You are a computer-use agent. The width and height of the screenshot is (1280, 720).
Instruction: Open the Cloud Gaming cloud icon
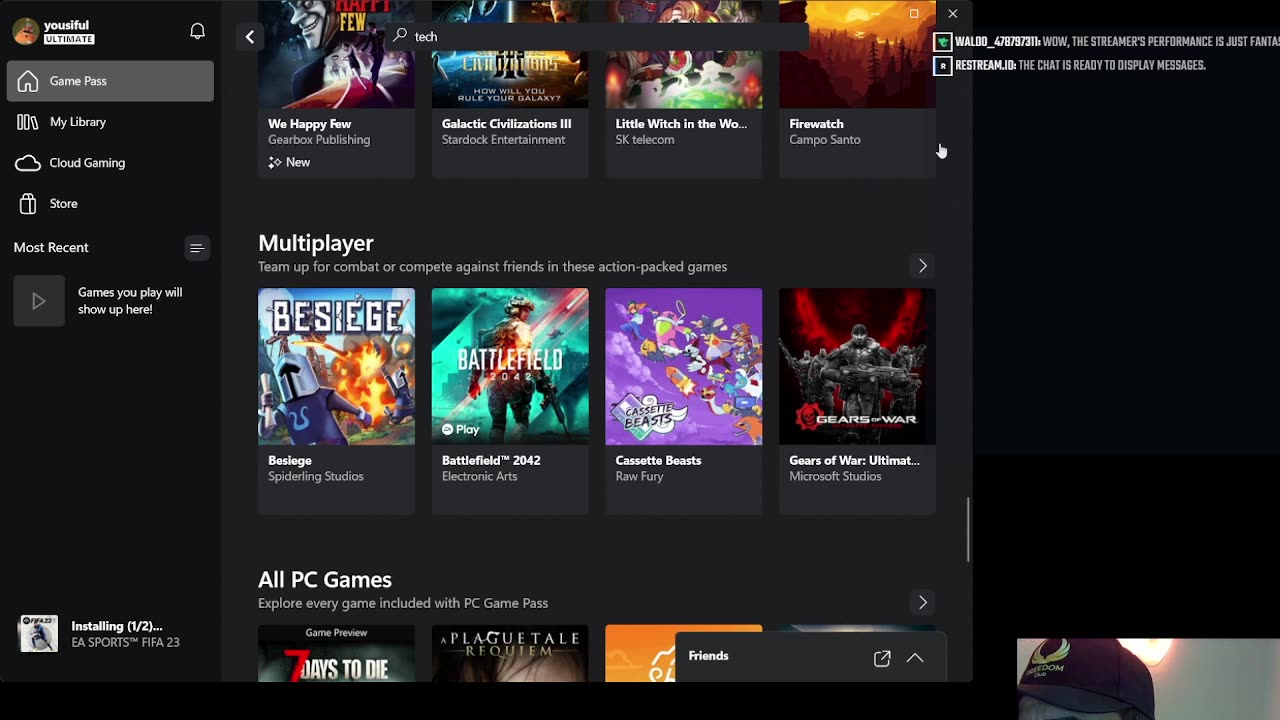click(x=28, y=163)
